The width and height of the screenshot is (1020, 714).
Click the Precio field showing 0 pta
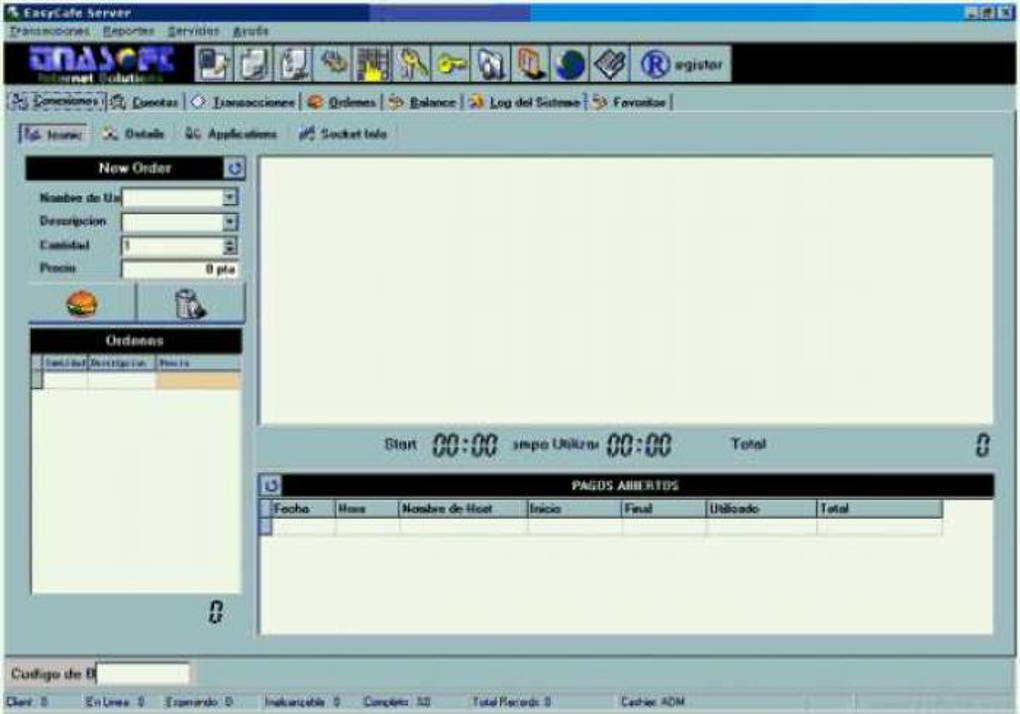[x=180, y=269]
